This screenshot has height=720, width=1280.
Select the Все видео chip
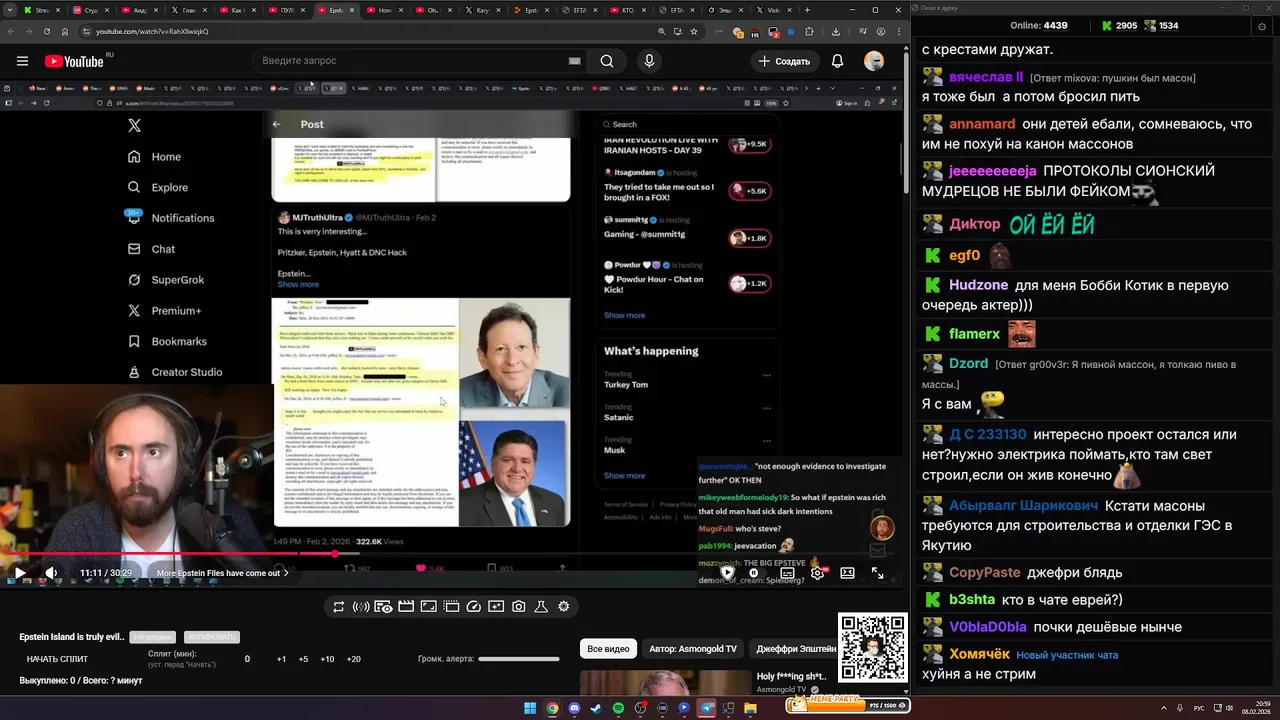608,649
